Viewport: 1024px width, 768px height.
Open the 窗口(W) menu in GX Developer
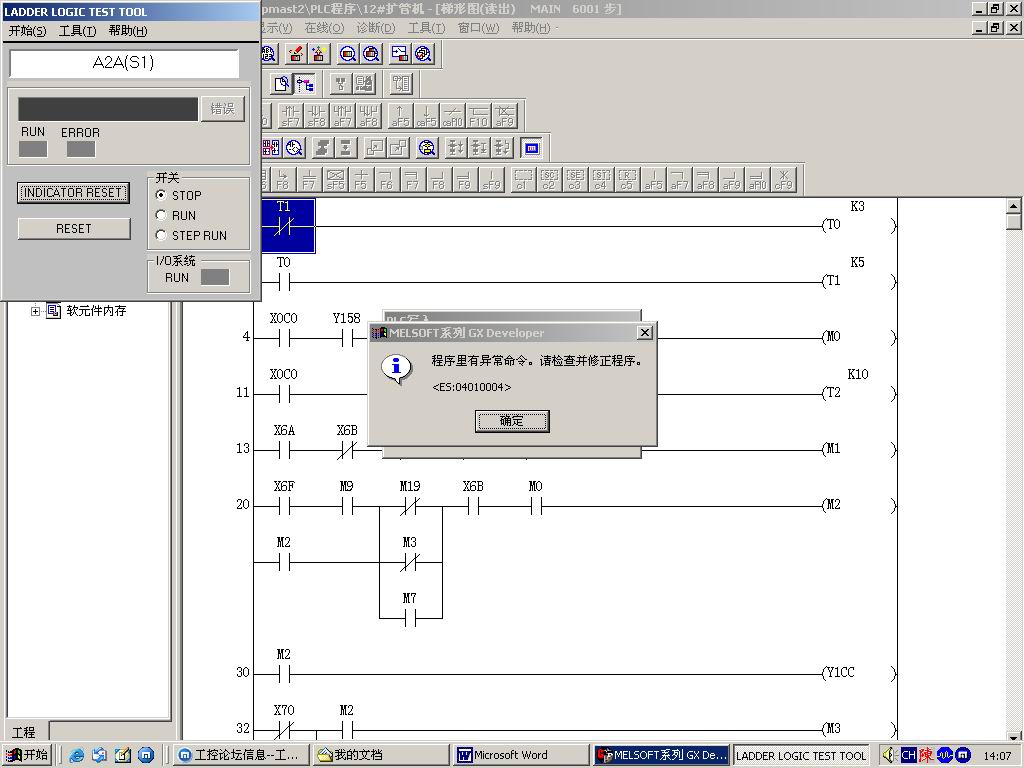coord(478,28)
